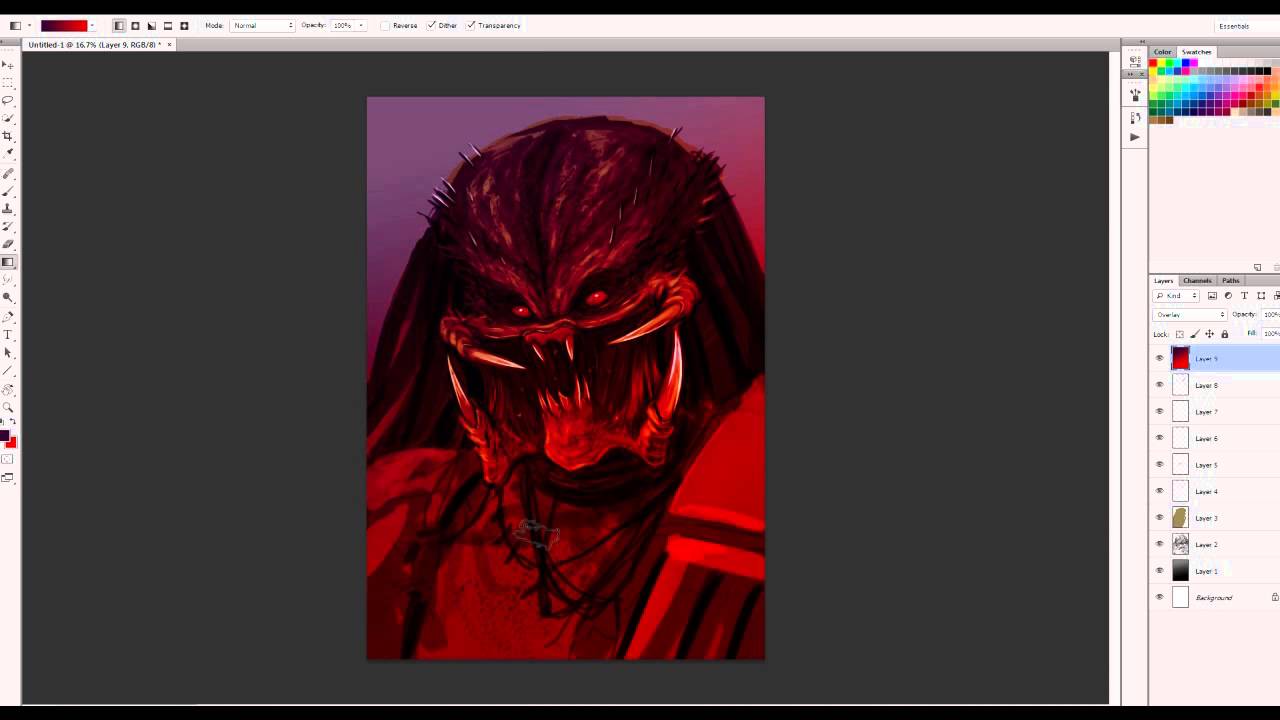Uncheck the Dither checkbox
This screenshot has width=1280, height=720.
431,25
